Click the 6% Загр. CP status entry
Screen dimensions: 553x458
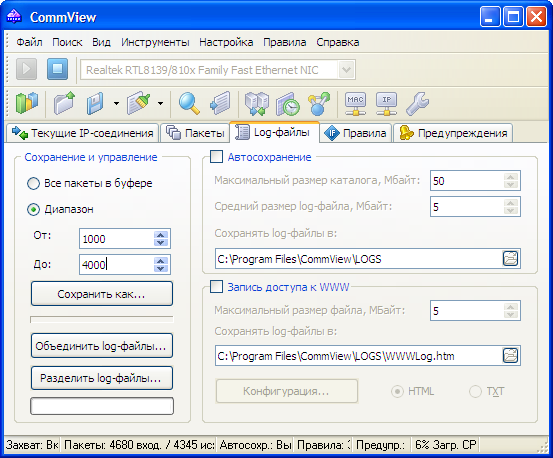click(x=446, y=445)
